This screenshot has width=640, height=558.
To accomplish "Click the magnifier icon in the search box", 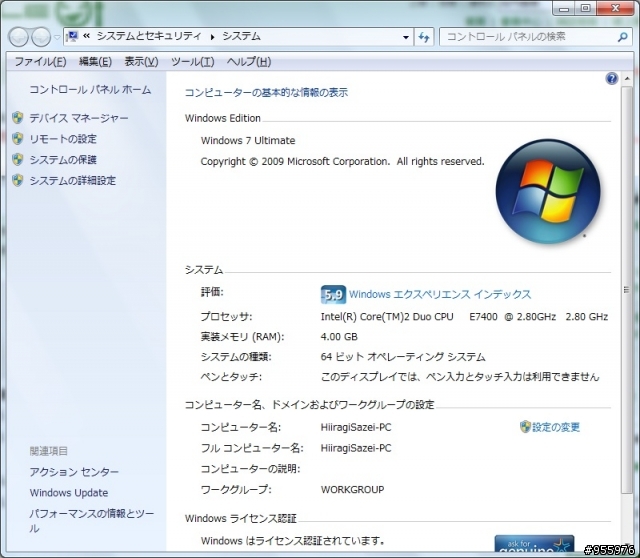I will tap(622, 37).
